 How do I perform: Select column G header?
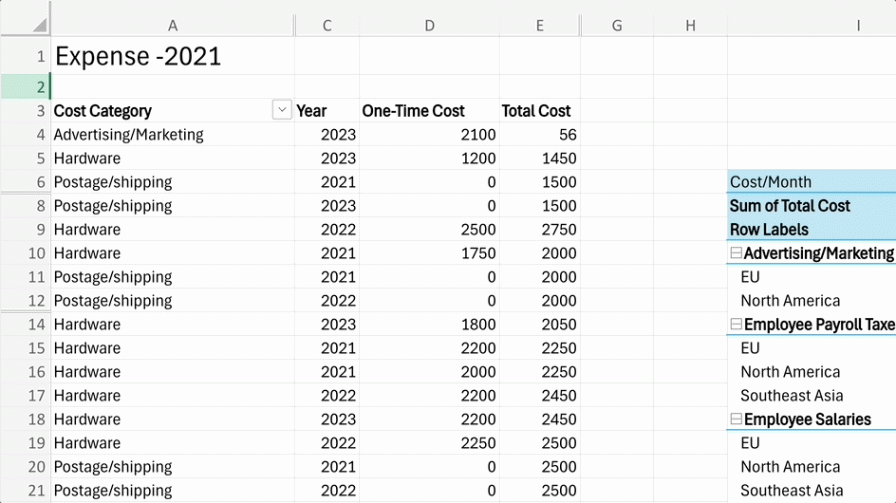click(x=617, y=25)
